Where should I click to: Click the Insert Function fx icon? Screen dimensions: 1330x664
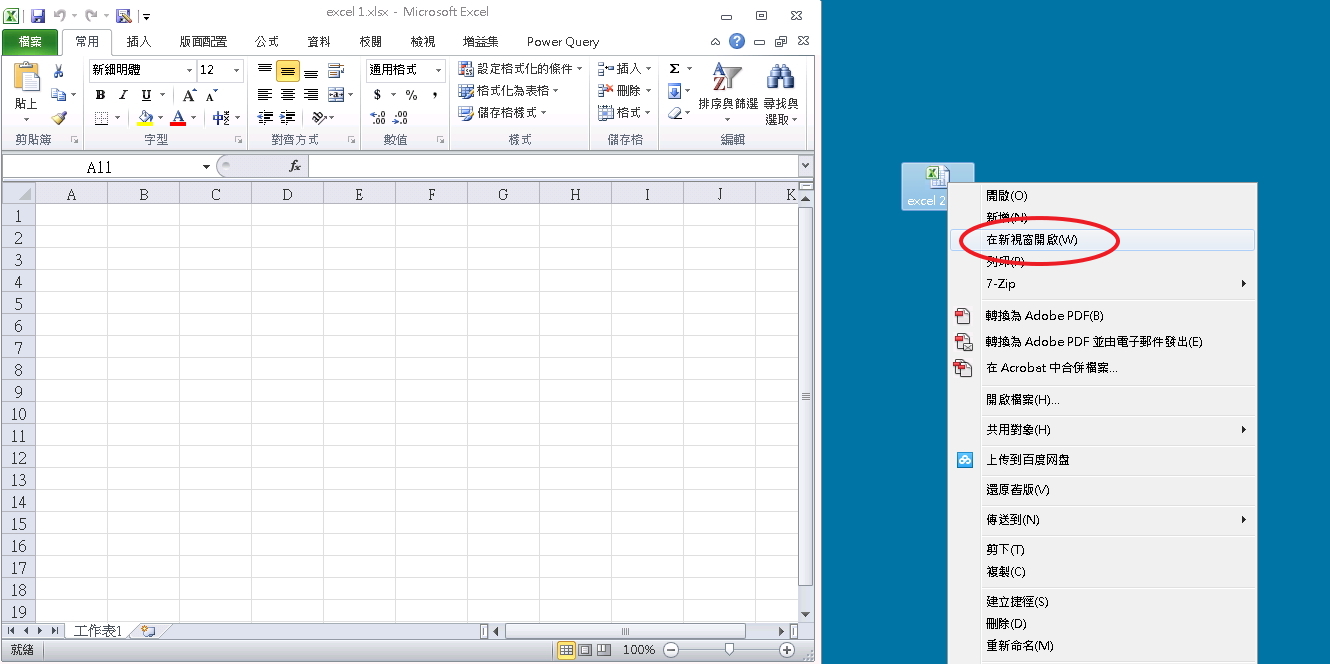point(295,166)
